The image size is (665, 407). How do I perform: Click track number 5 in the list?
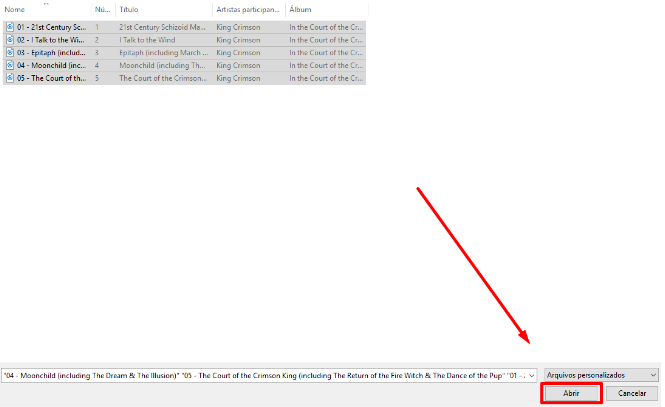tap(98, 78)
